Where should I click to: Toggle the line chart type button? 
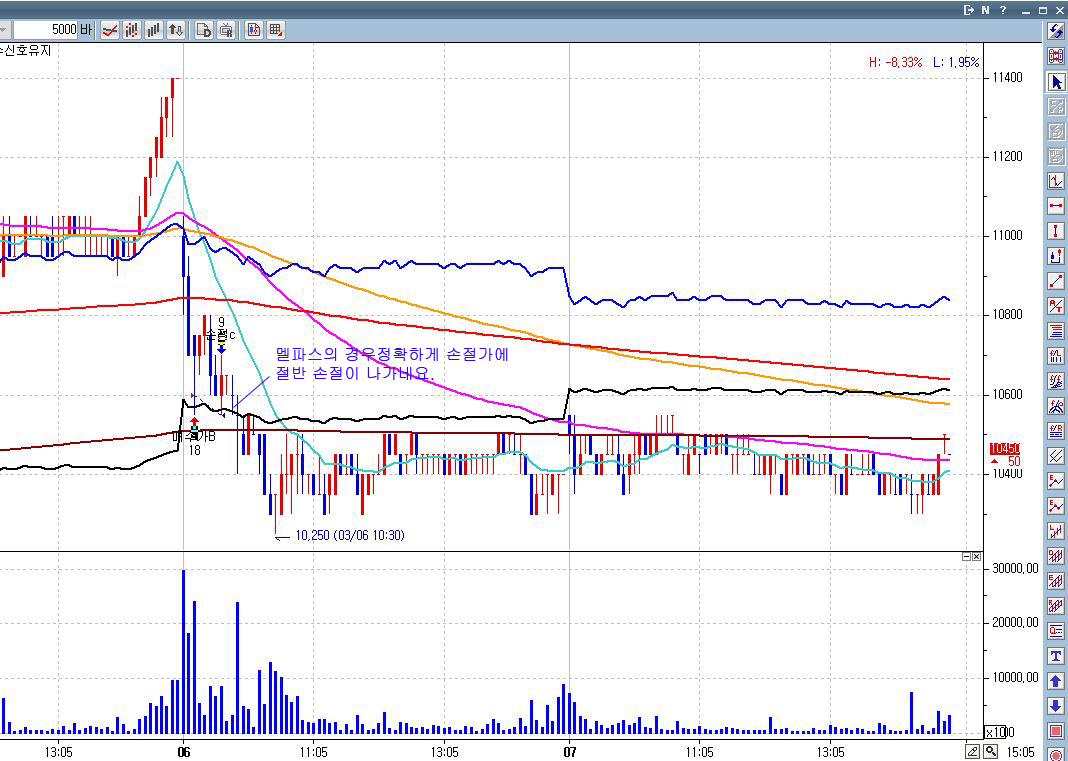pyautogui.click(x=110, y=30)
